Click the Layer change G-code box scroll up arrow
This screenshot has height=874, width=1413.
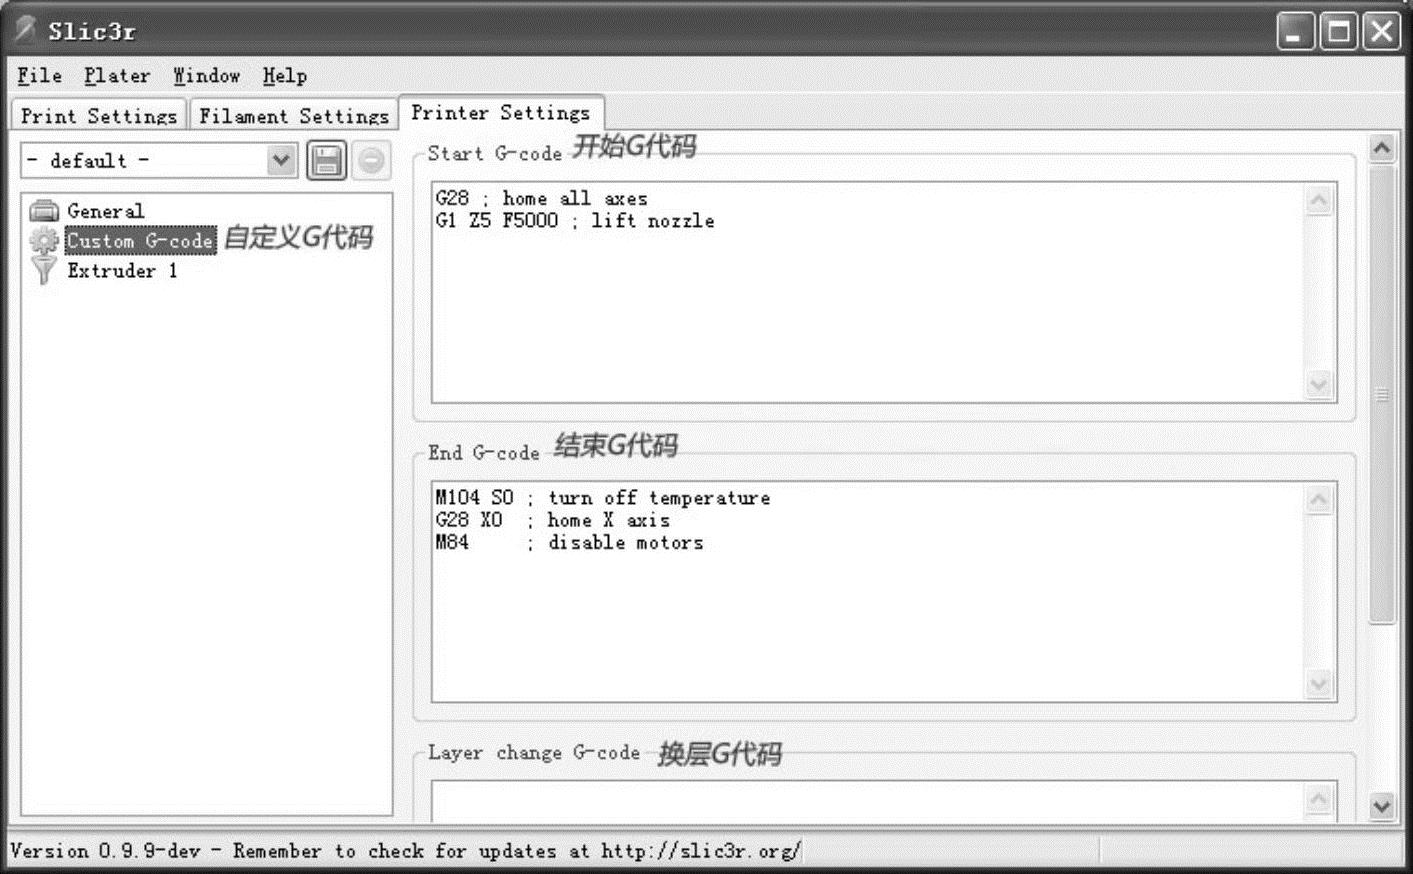[1319, 798]
